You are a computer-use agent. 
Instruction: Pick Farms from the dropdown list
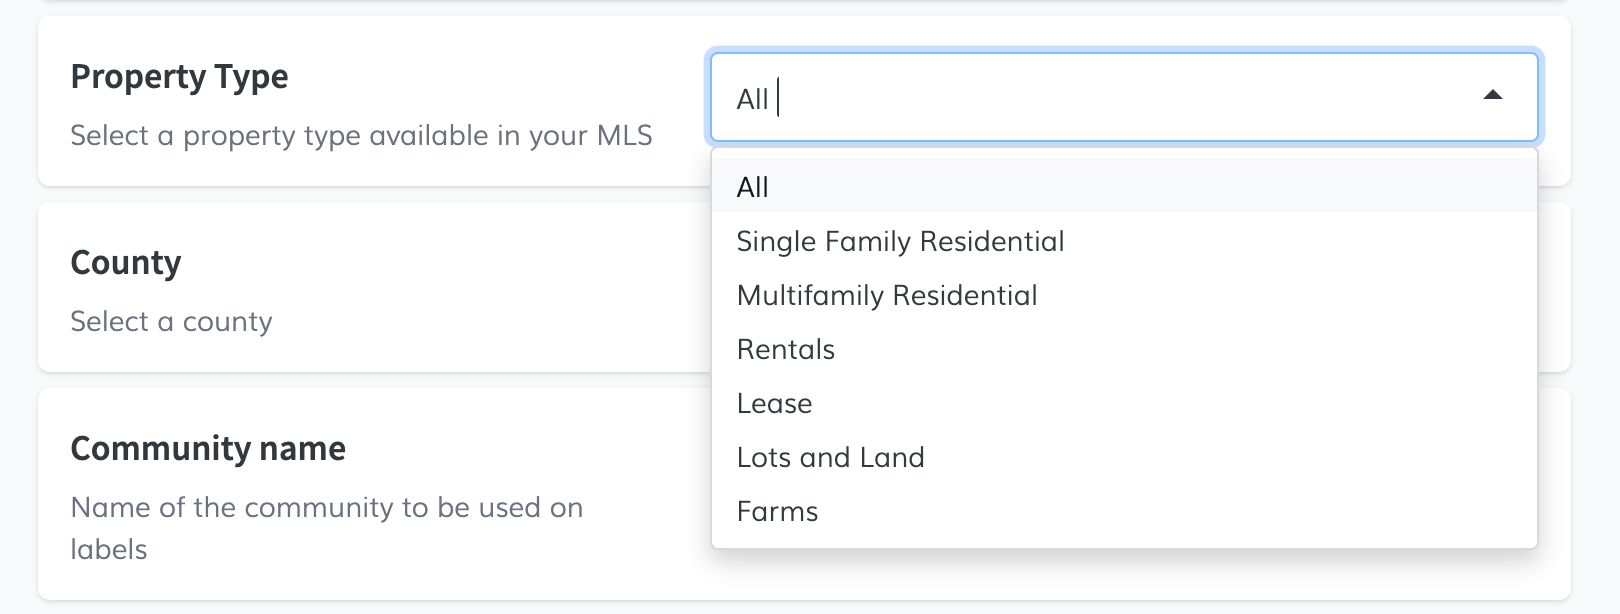[777, 511]
